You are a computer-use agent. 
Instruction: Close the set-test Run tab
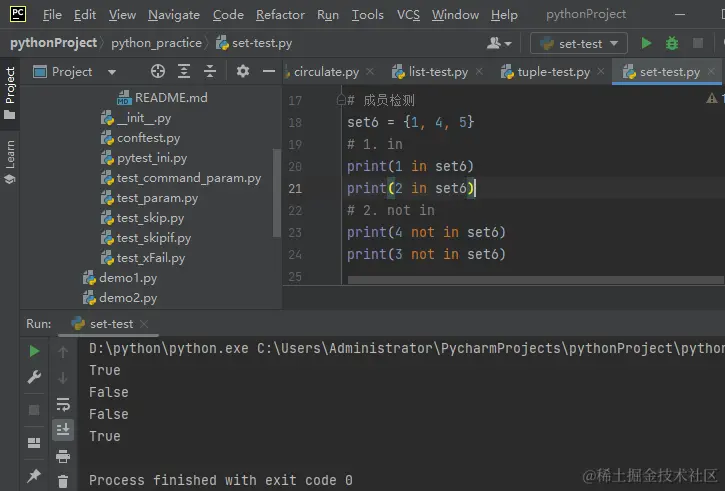pos(144,324)
